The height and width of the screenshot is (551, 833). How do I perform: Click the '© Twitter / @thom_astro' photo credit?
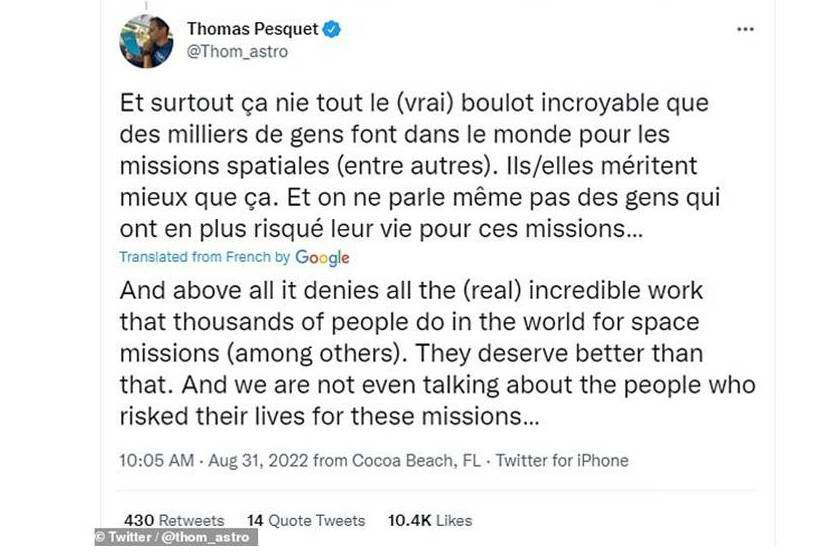coord(176,539)
